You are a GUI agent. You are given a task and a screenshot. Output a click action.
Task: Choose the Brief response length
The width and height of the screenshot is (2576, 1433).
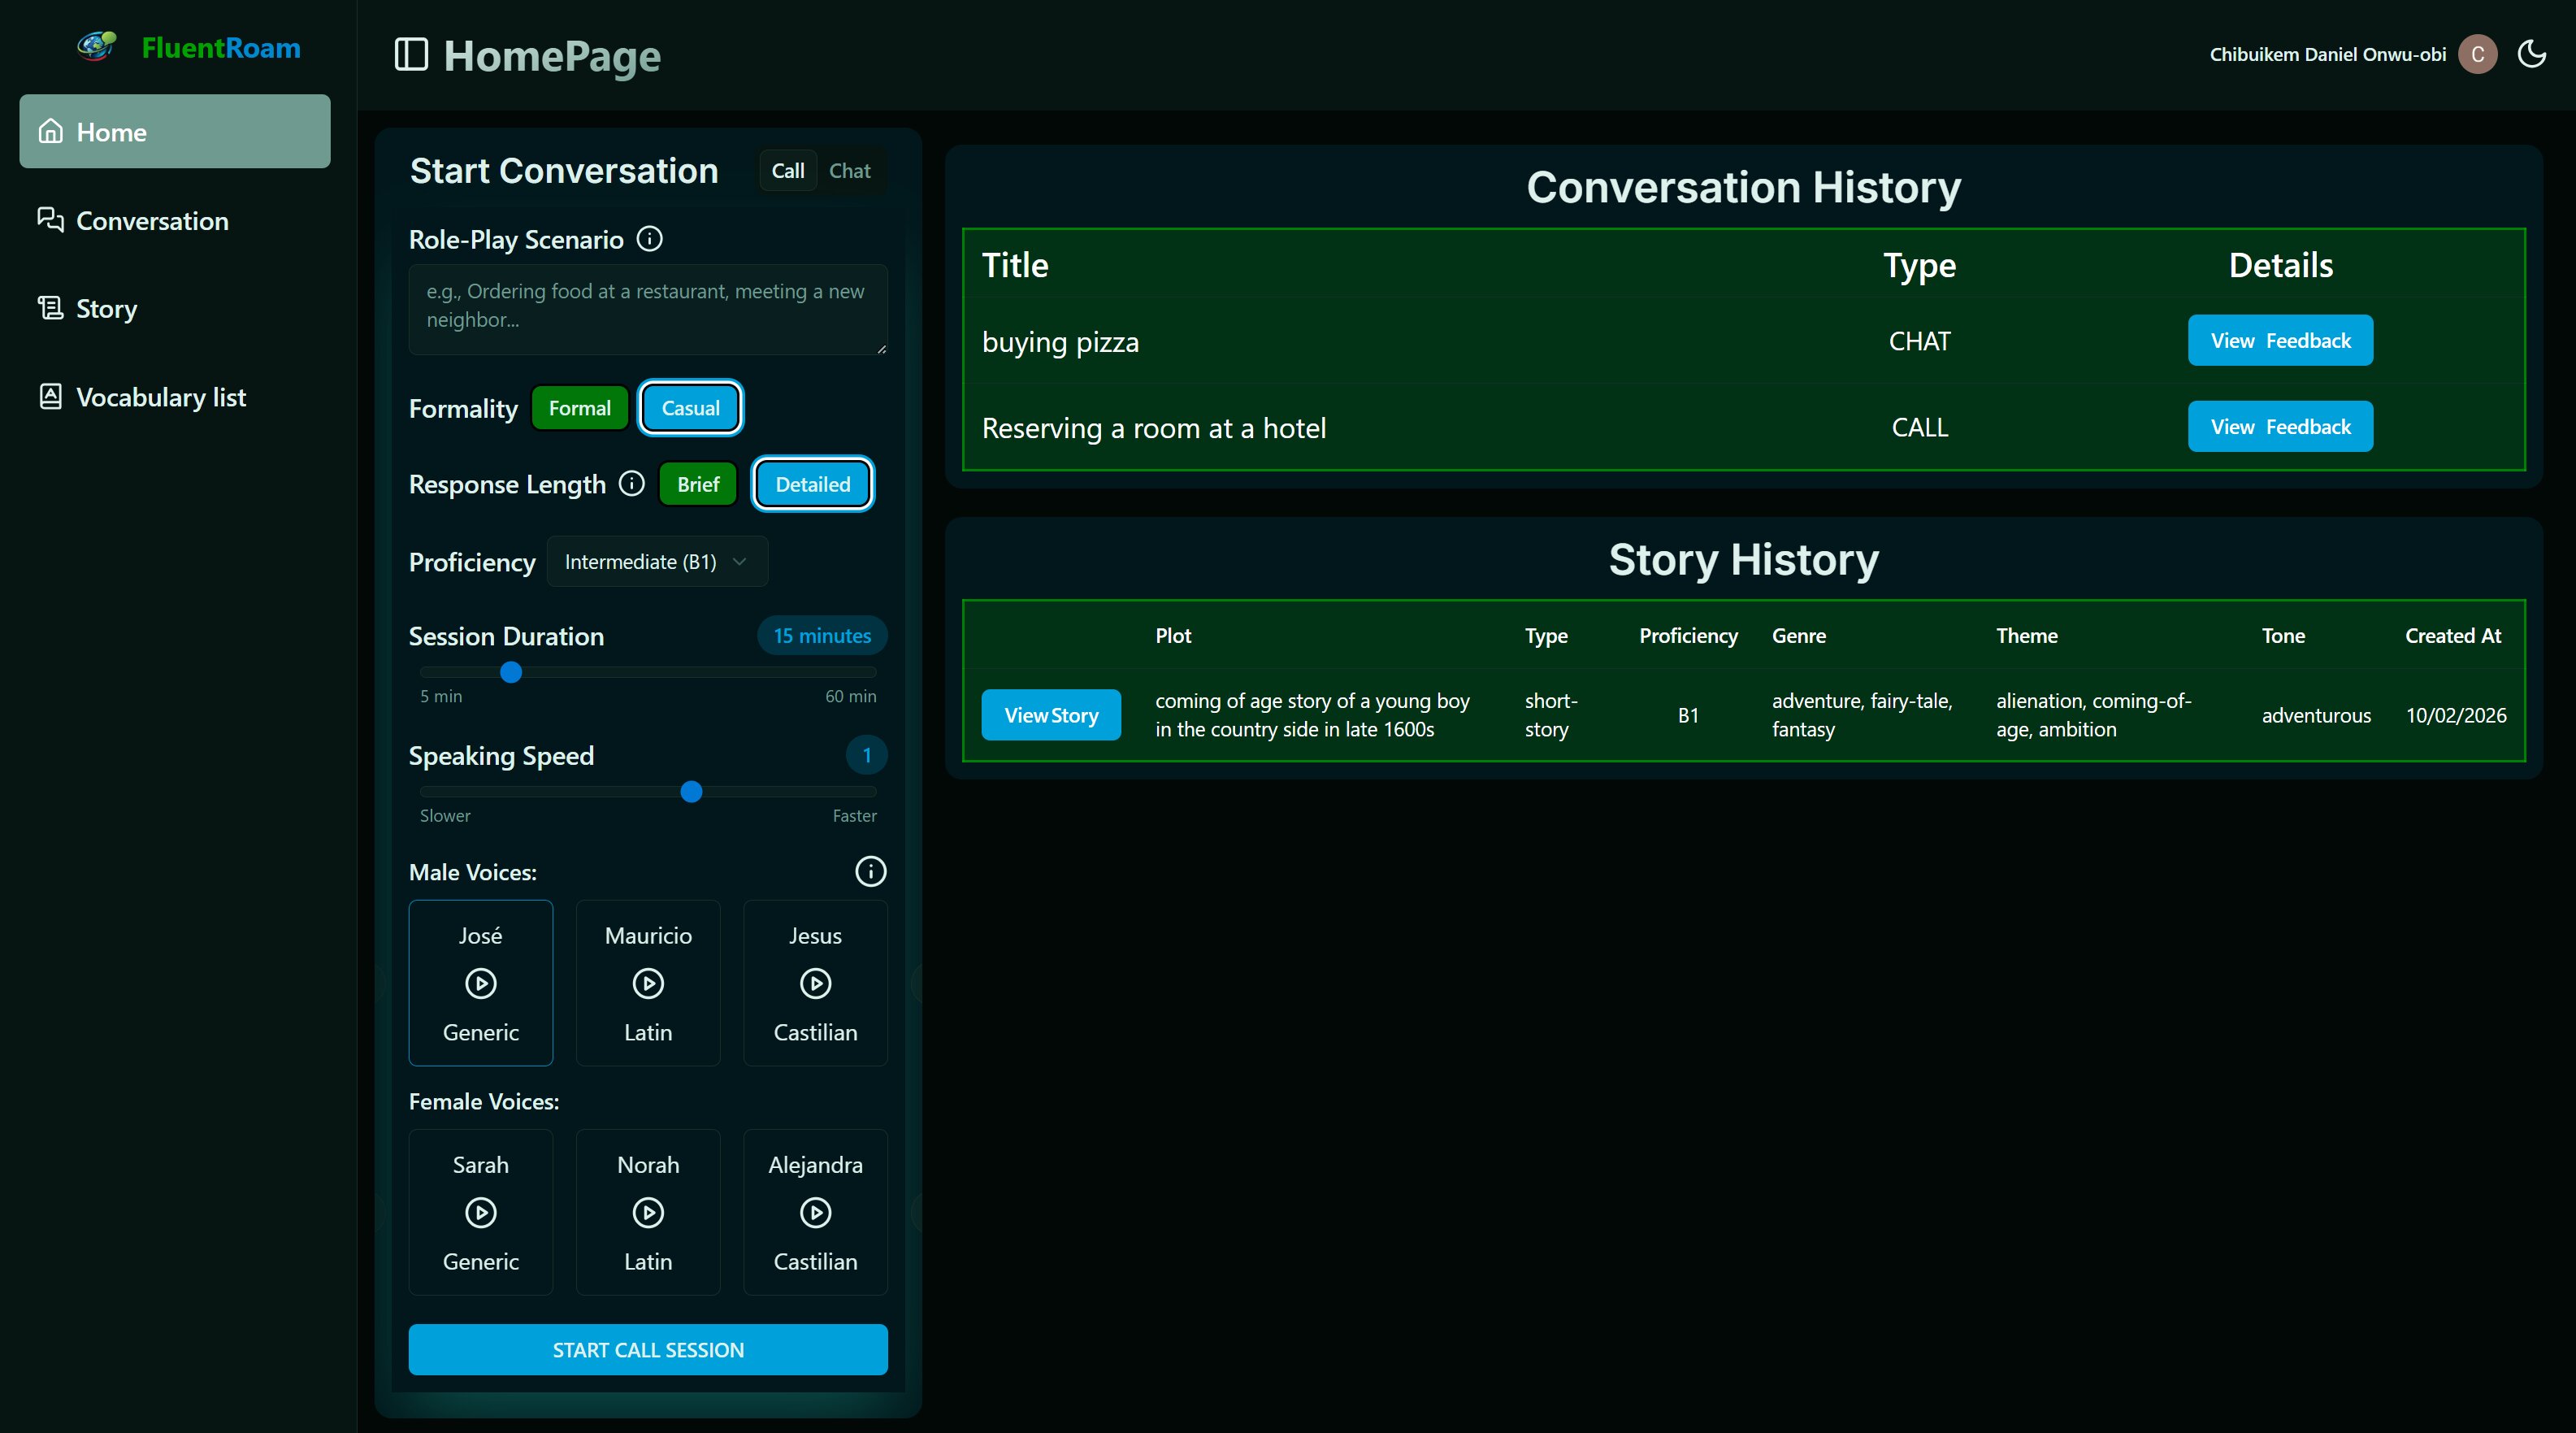coord(697,485)
